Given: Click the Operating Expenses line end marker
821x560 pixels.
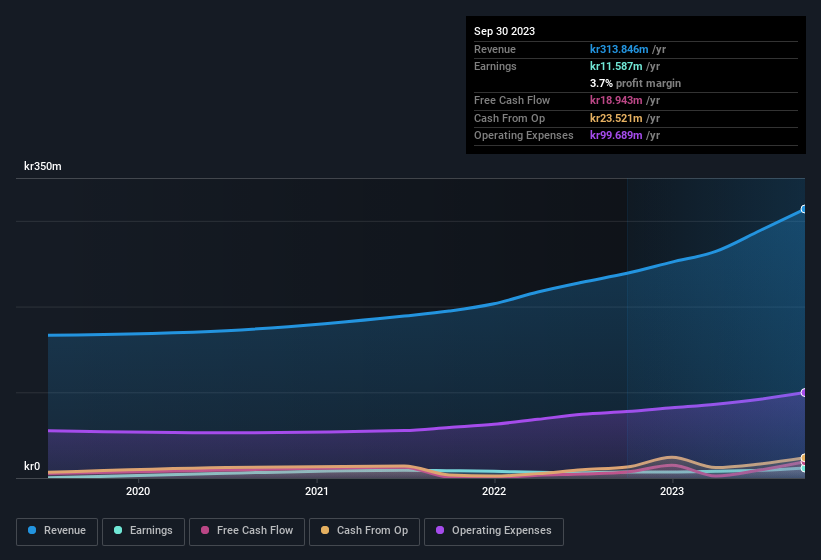Looking at the screenshot, I should (804, 393).
